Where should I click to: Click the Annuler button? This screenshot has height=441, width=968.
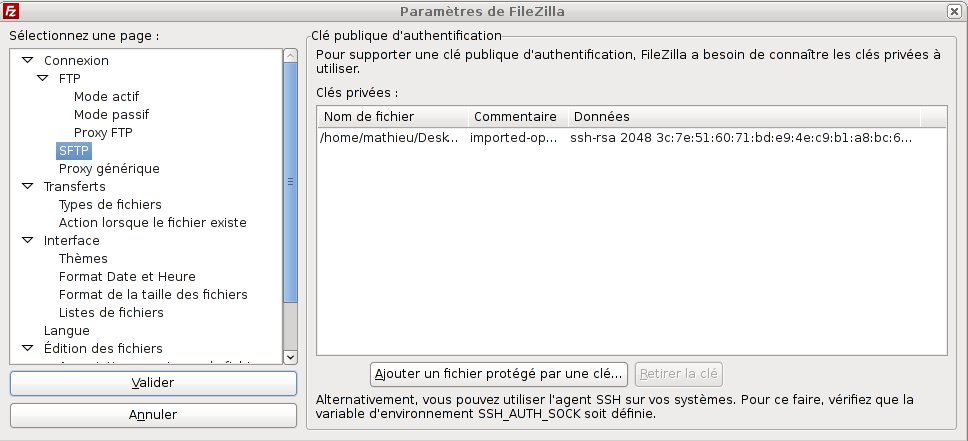coord(153,415)
